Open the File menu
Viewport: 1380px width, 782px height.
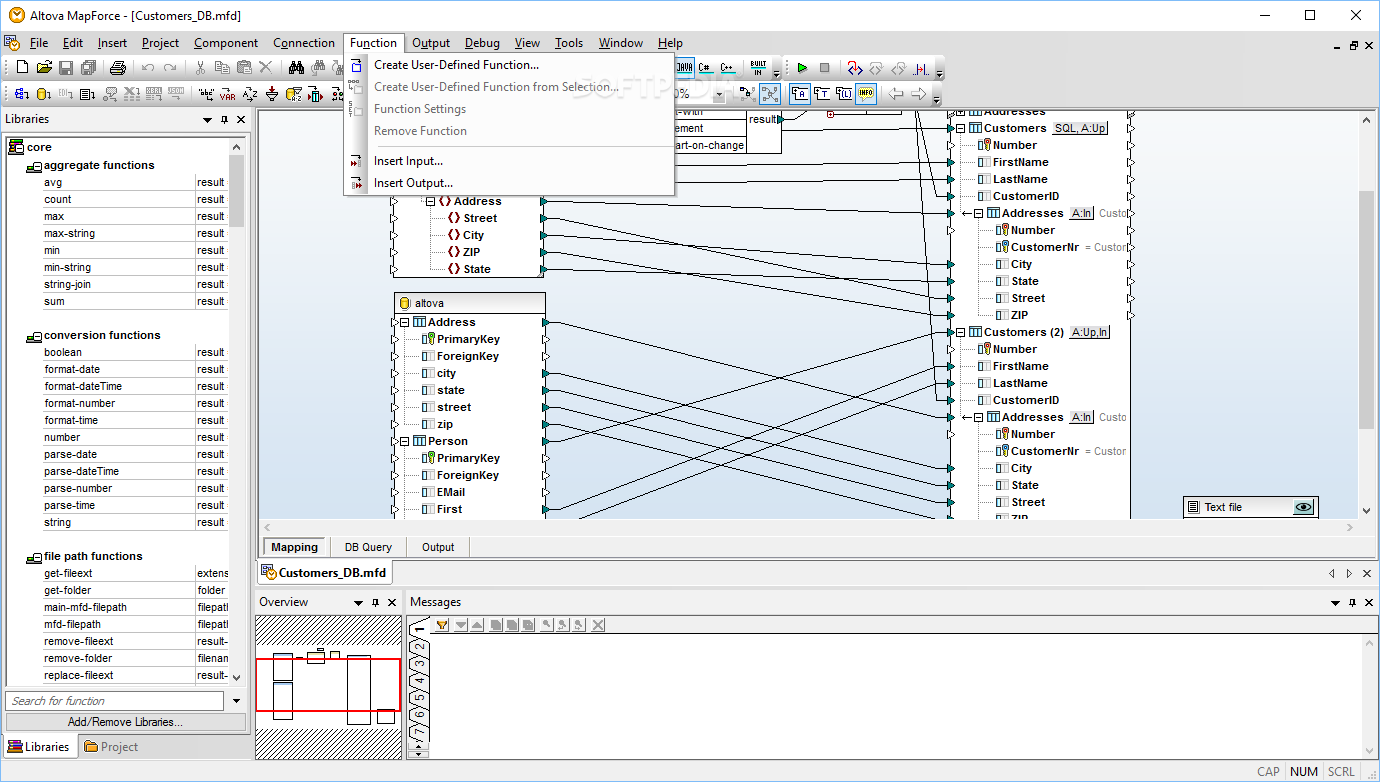click(39, 43)
